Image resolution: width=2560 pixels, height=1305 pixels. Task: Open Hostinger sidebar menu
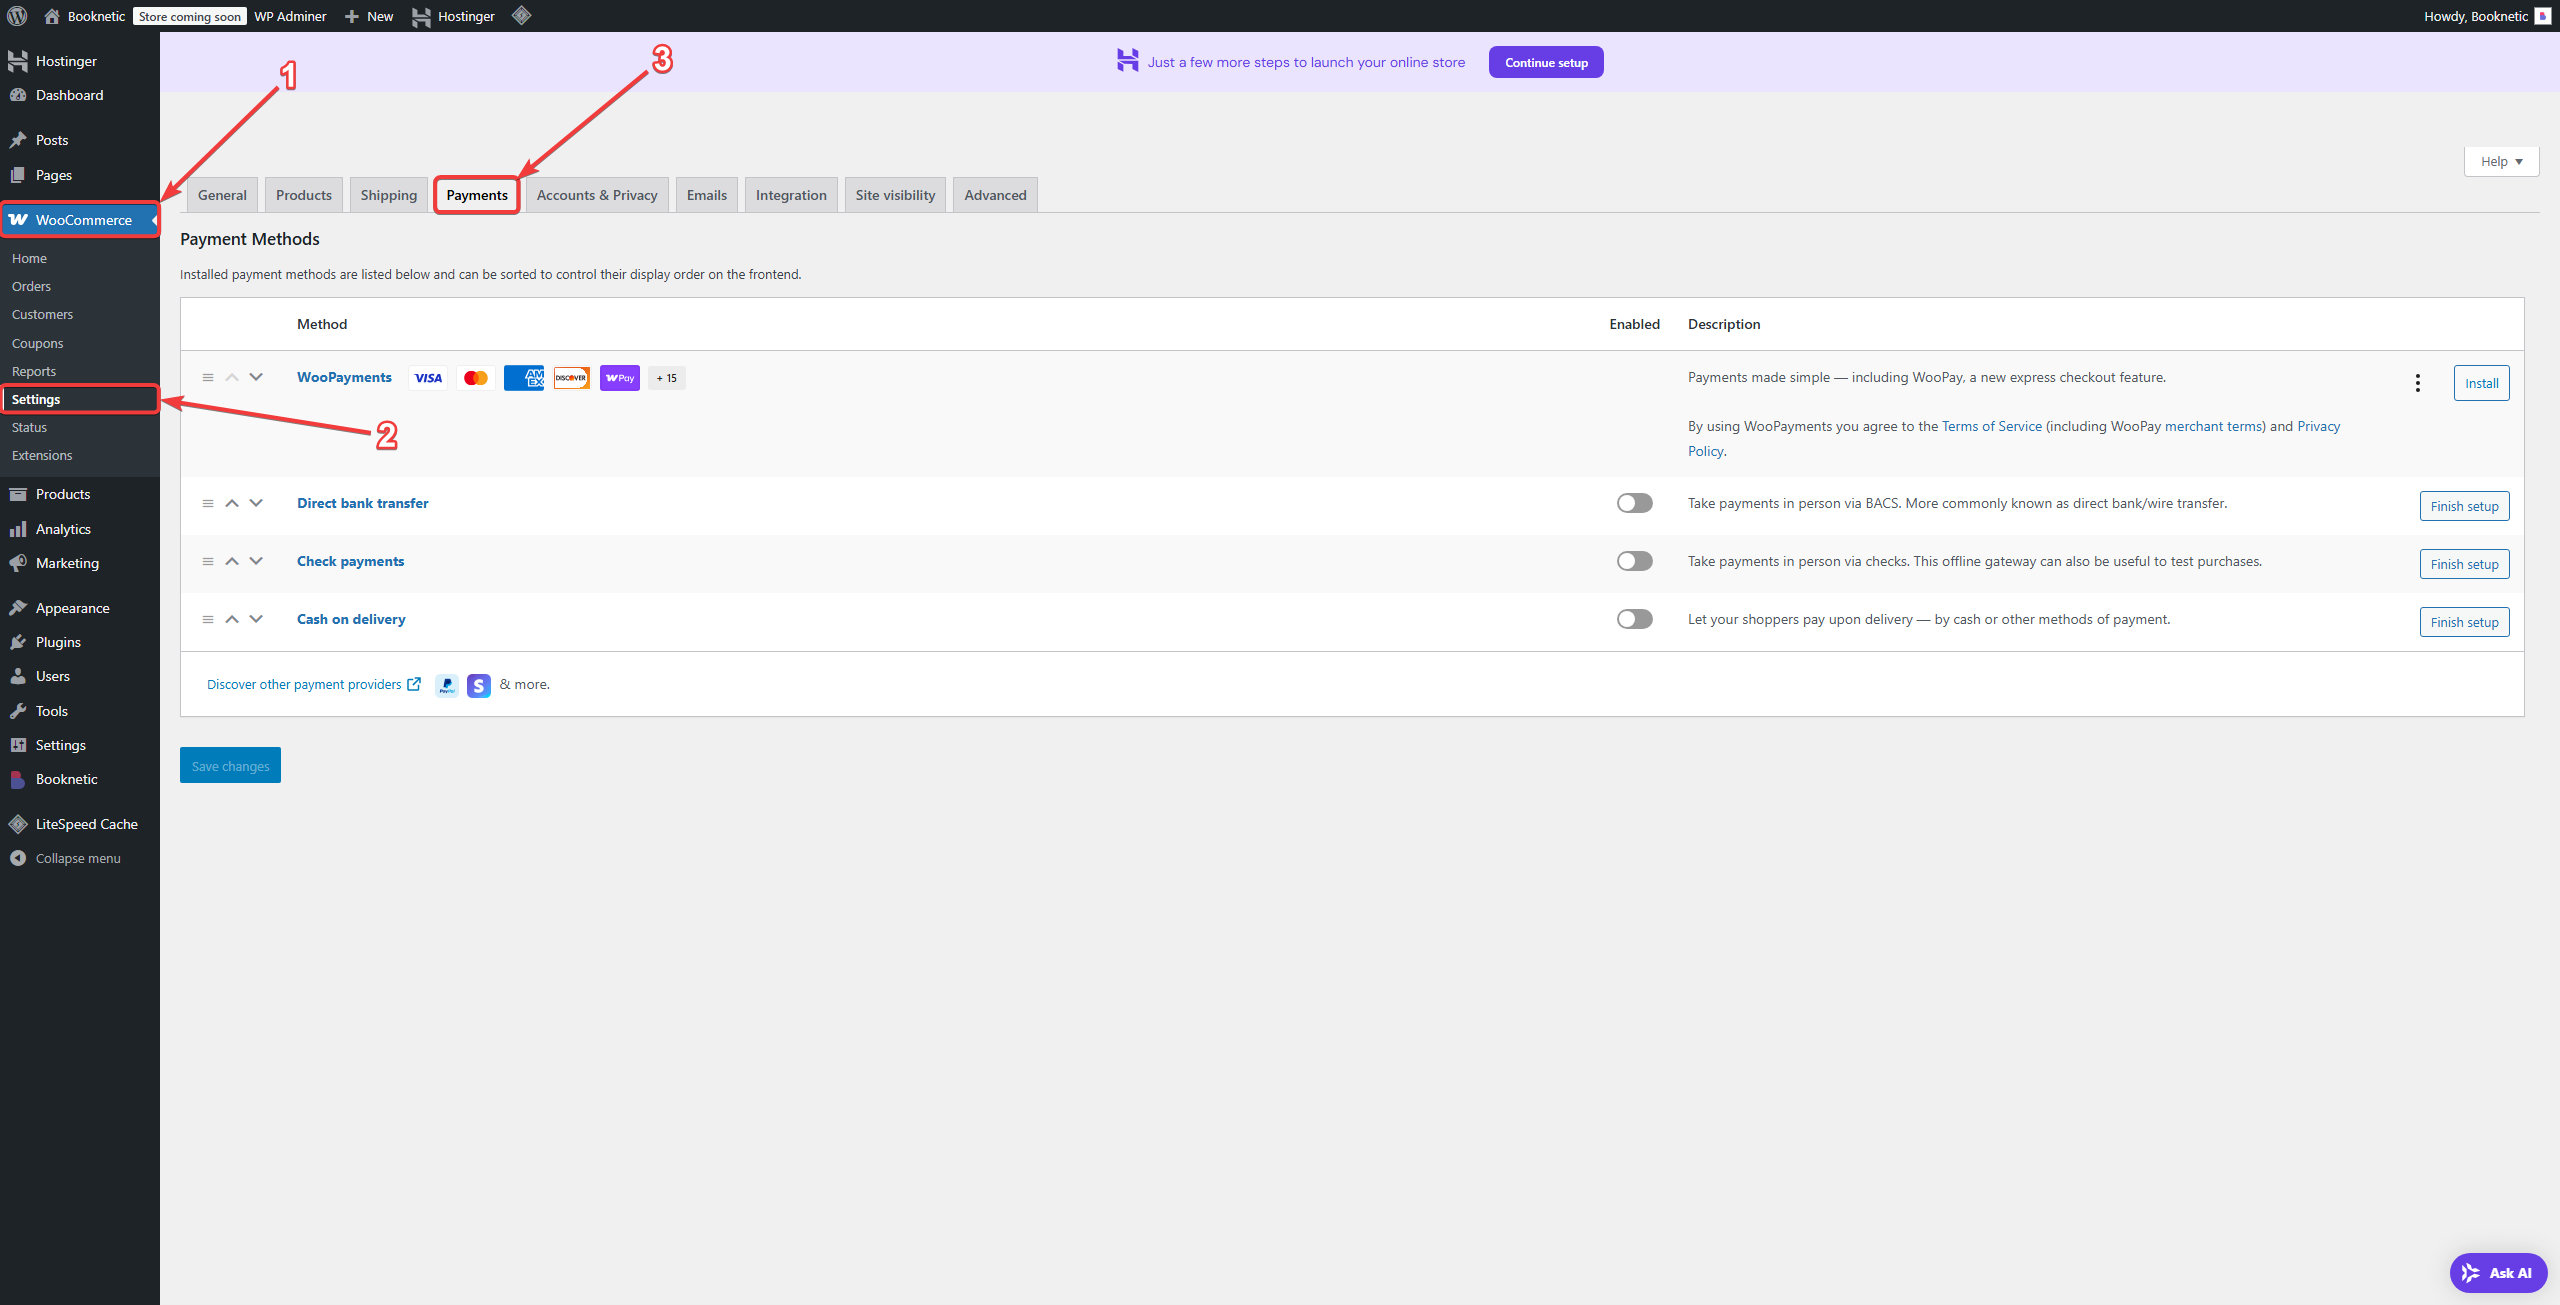pyautogui.click(x=80, y=61)
